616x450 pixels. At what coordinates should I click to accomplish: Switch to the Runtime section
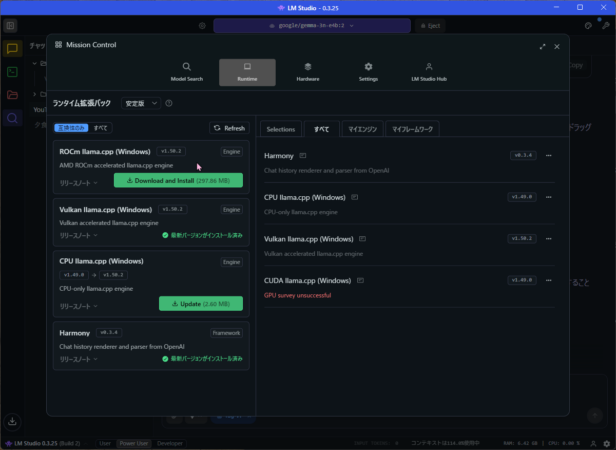247,72
